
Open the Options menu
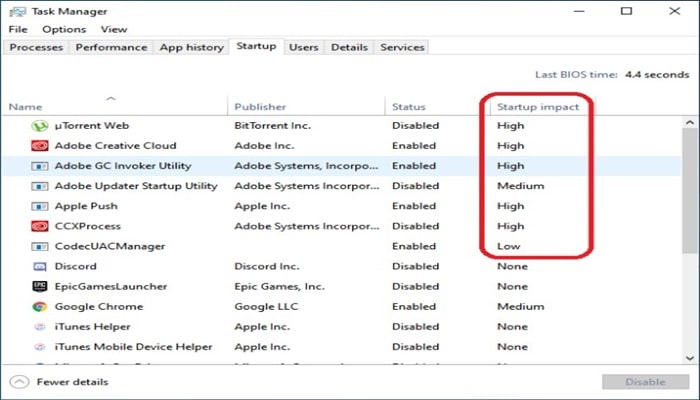pyautogui.click(x=64, y=29)
